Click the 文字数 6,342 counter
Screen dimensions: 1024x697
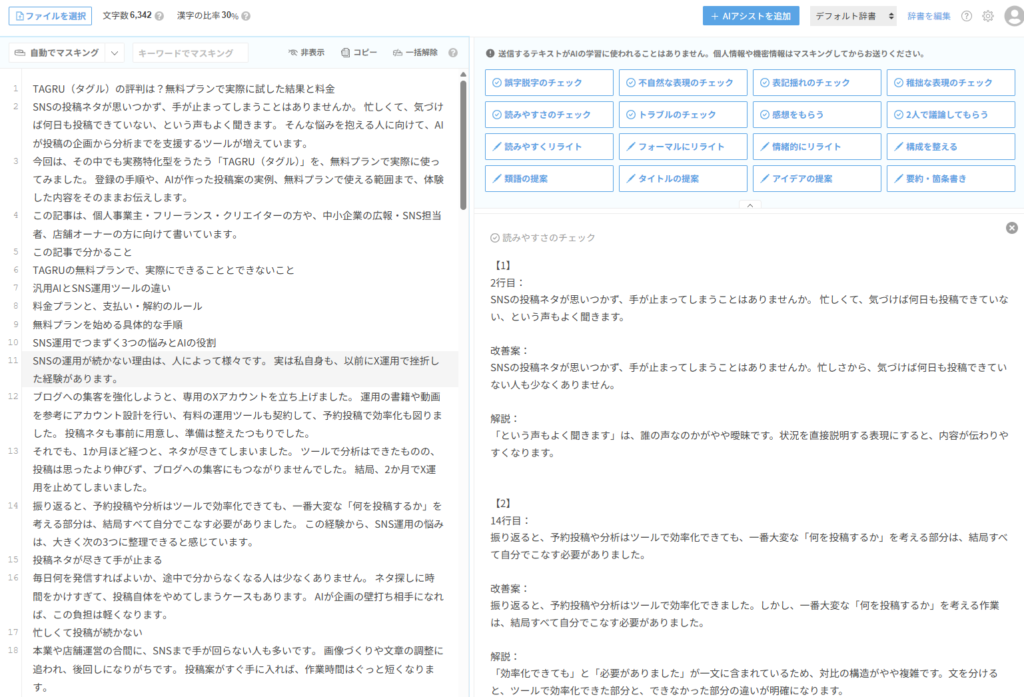point(127,16)
